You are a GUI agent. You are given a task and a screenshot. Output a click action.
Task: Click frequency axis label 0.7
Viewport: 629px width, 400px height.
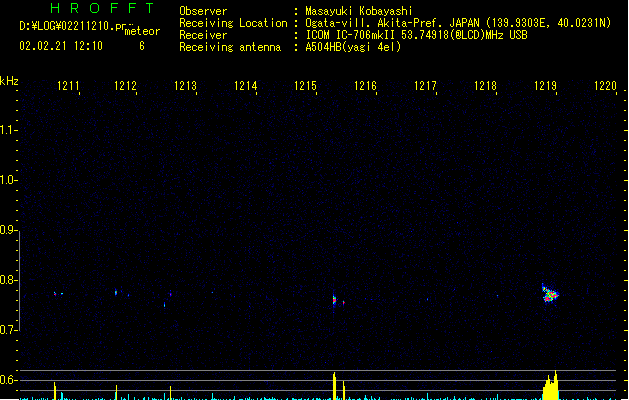[x=8, y=330]
